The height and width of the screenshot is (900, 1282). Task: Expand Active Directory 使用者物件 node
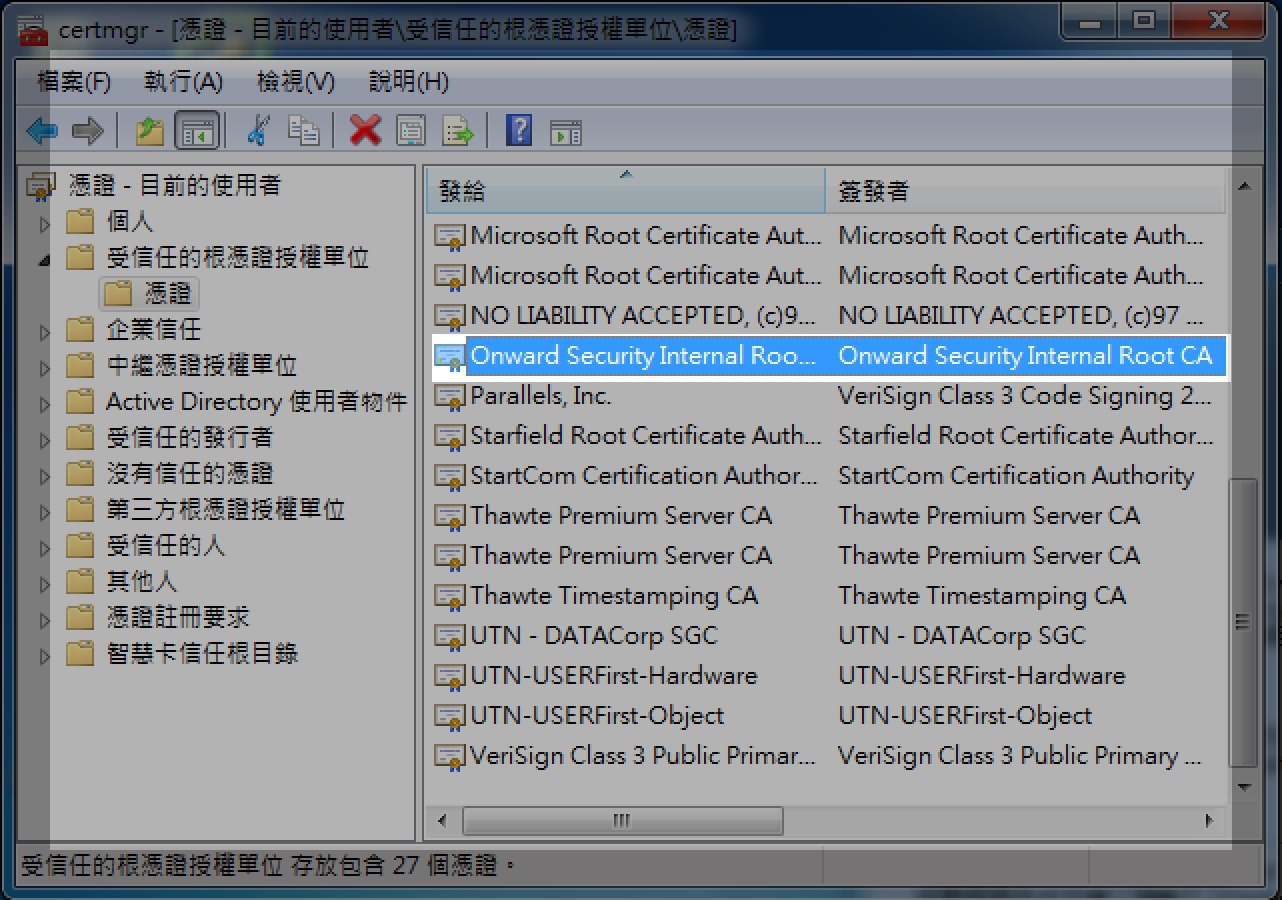(x=45, y=404)
